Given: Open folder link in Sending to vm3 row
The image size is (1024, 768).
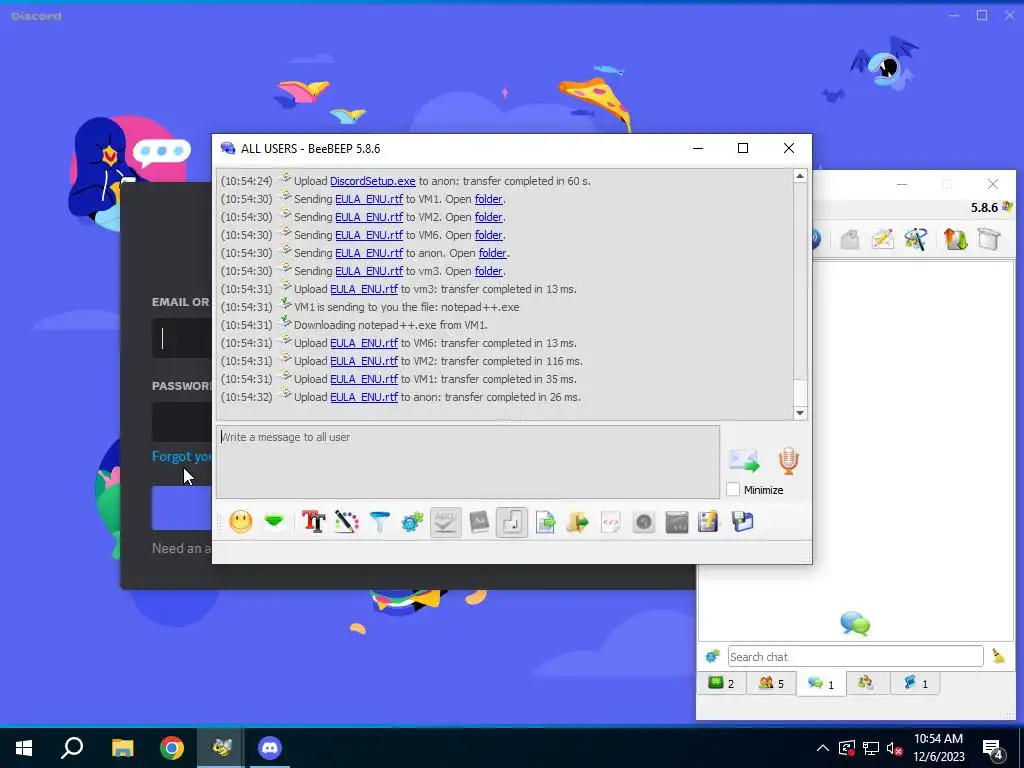Looking at the screenshot, I should (488, 271).
